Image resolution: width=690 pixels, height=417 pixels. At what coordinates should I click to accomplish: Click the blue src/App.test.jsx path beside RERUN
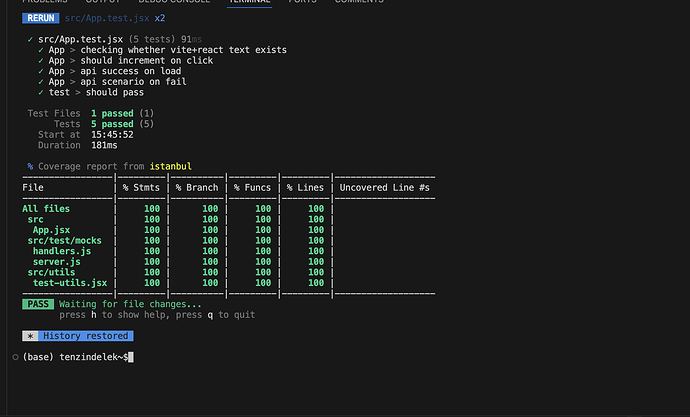(x=107, y=18)
